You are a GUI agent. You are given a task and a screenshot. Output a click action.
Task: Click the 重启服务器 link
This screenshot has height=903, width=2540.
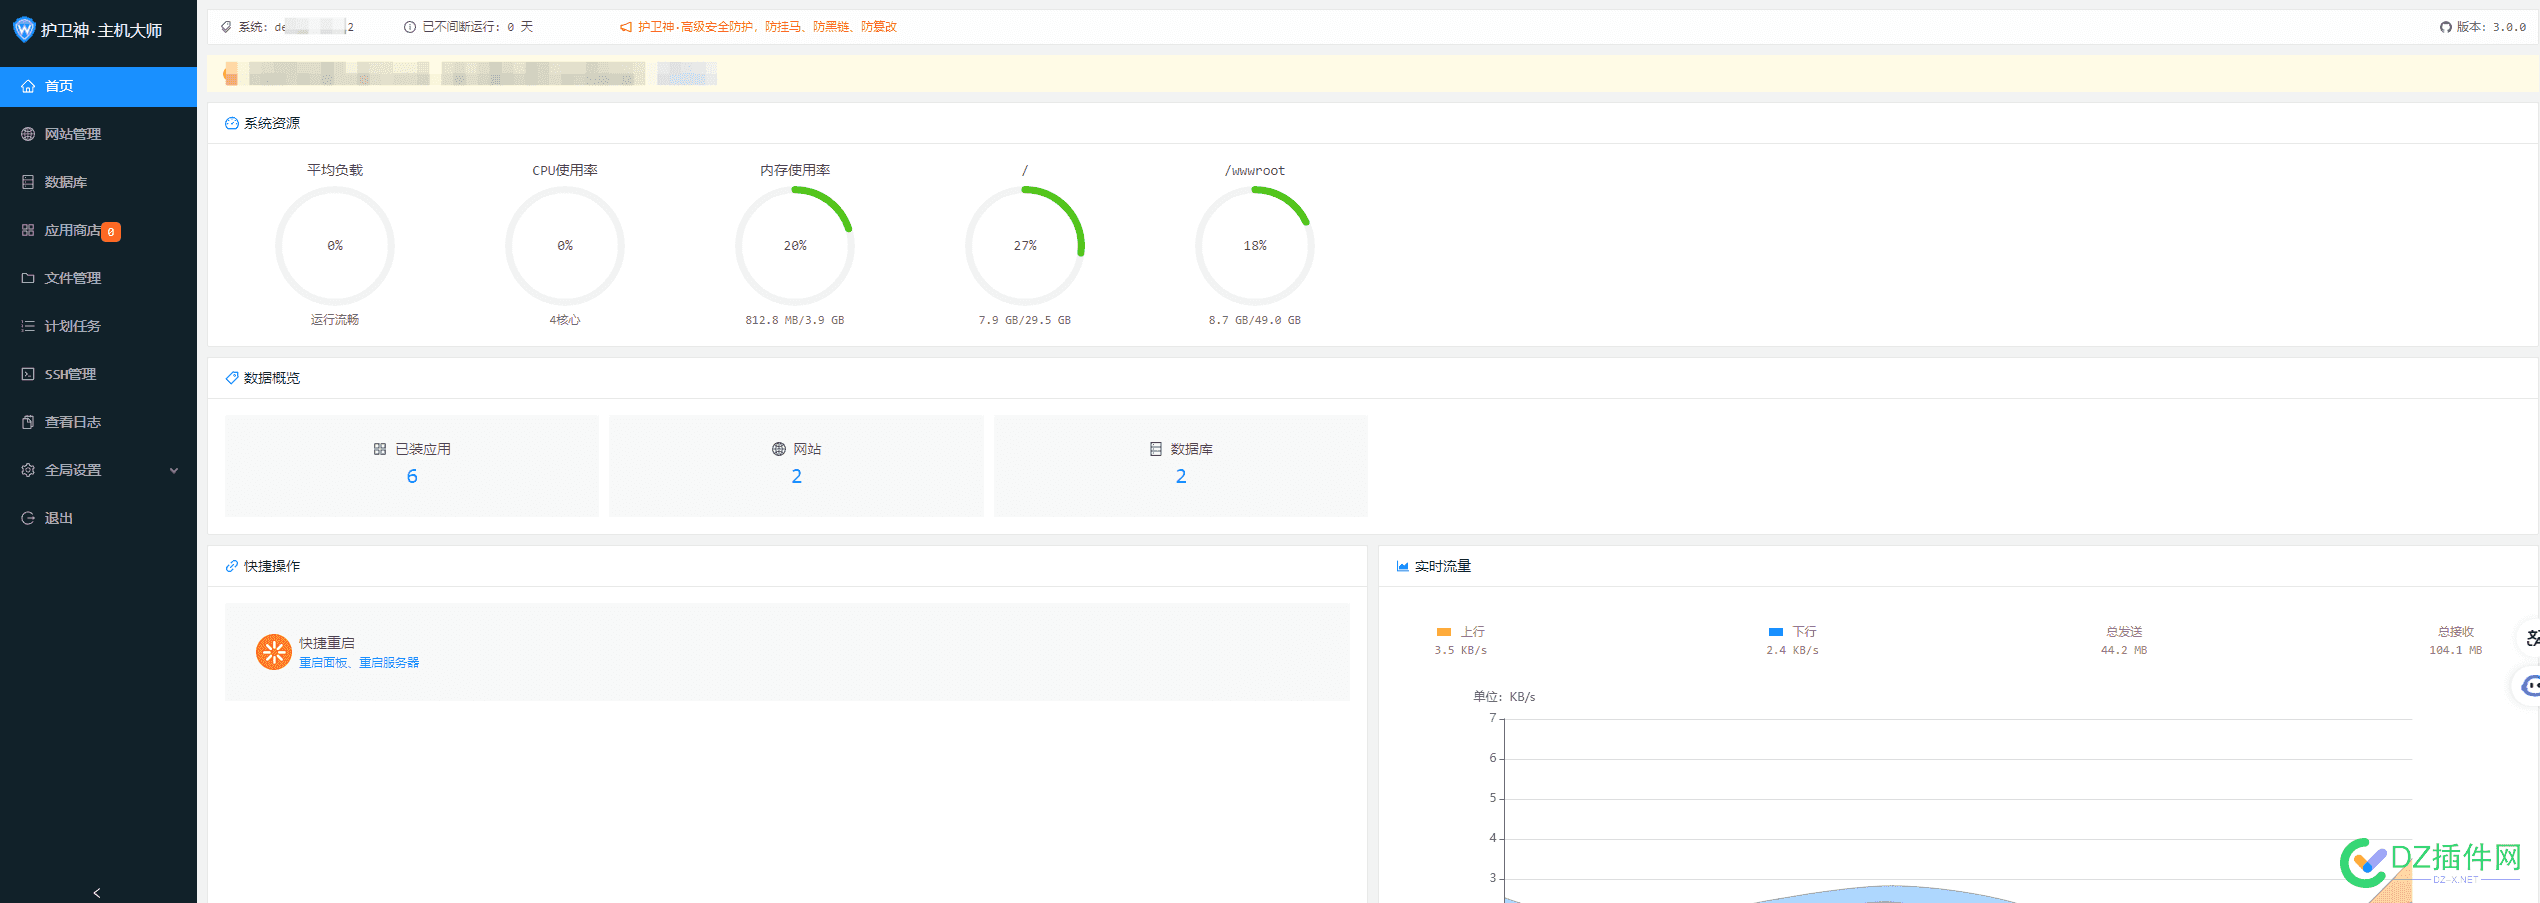[x=389, y=663]
